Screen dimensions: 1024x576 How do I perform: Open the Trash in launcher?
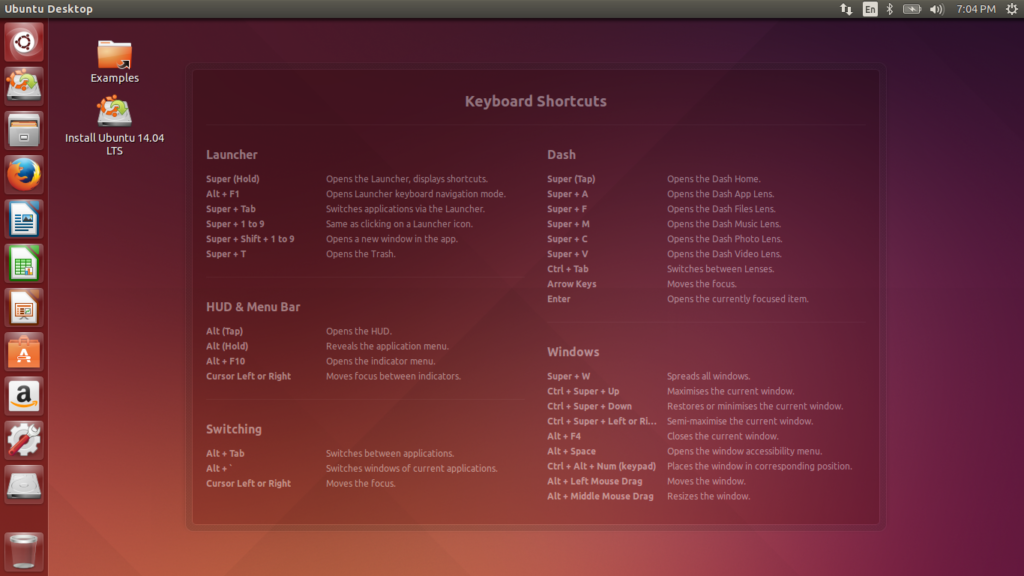click(x=24, y=551)
